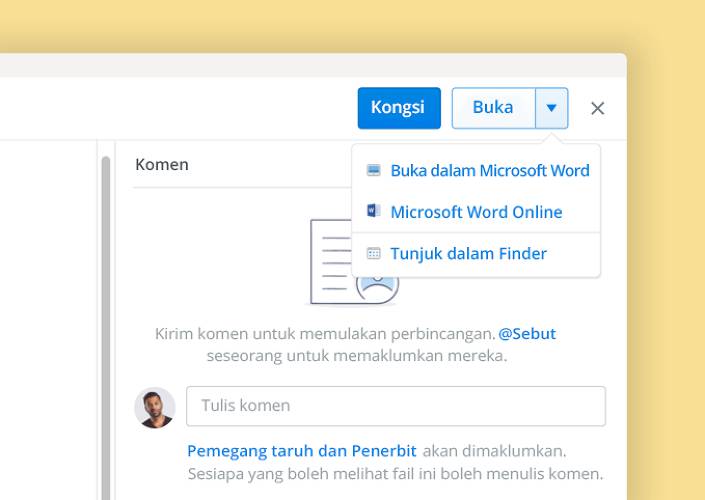Click the Finder icon beside Tunjuk dalam Finder
This screenshot has height=500, width=705.
pyautogui.click(x=374, y=253)
